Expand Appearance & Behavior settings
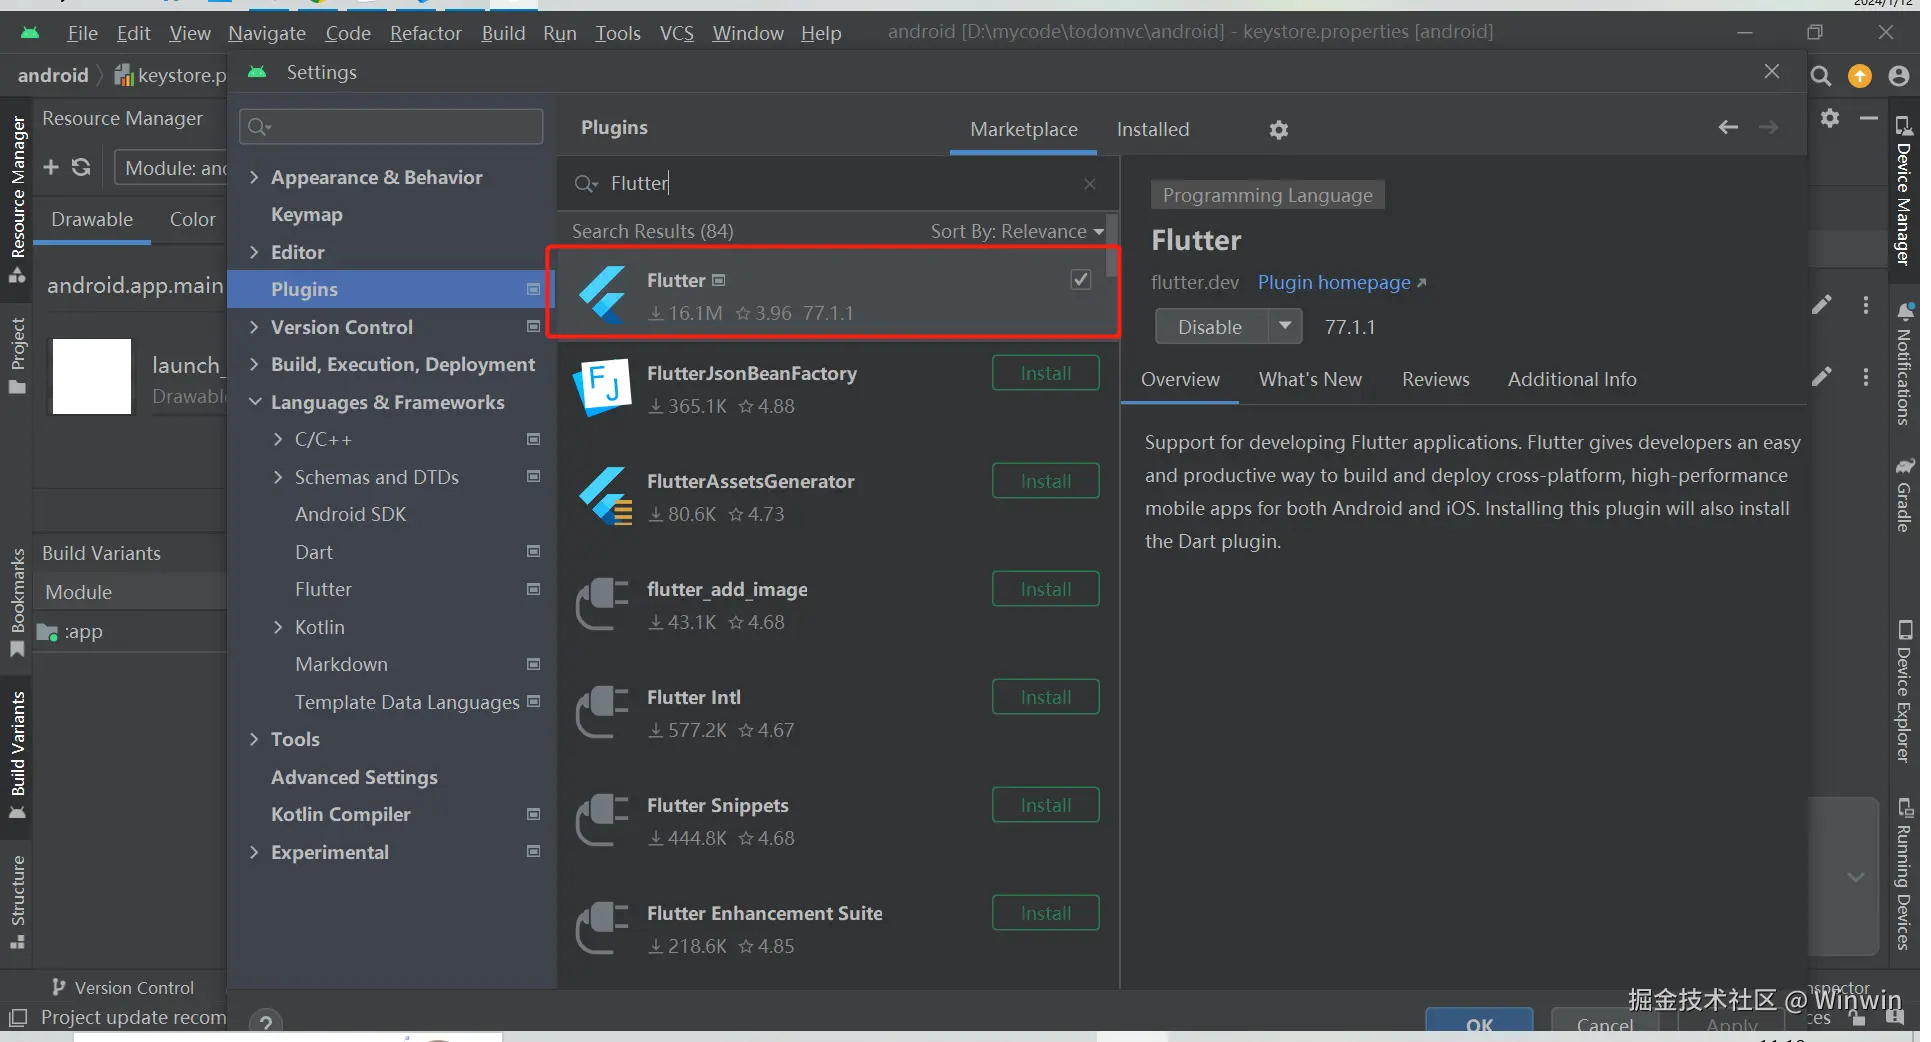The image size is (1931, 1042). point(254,178)
